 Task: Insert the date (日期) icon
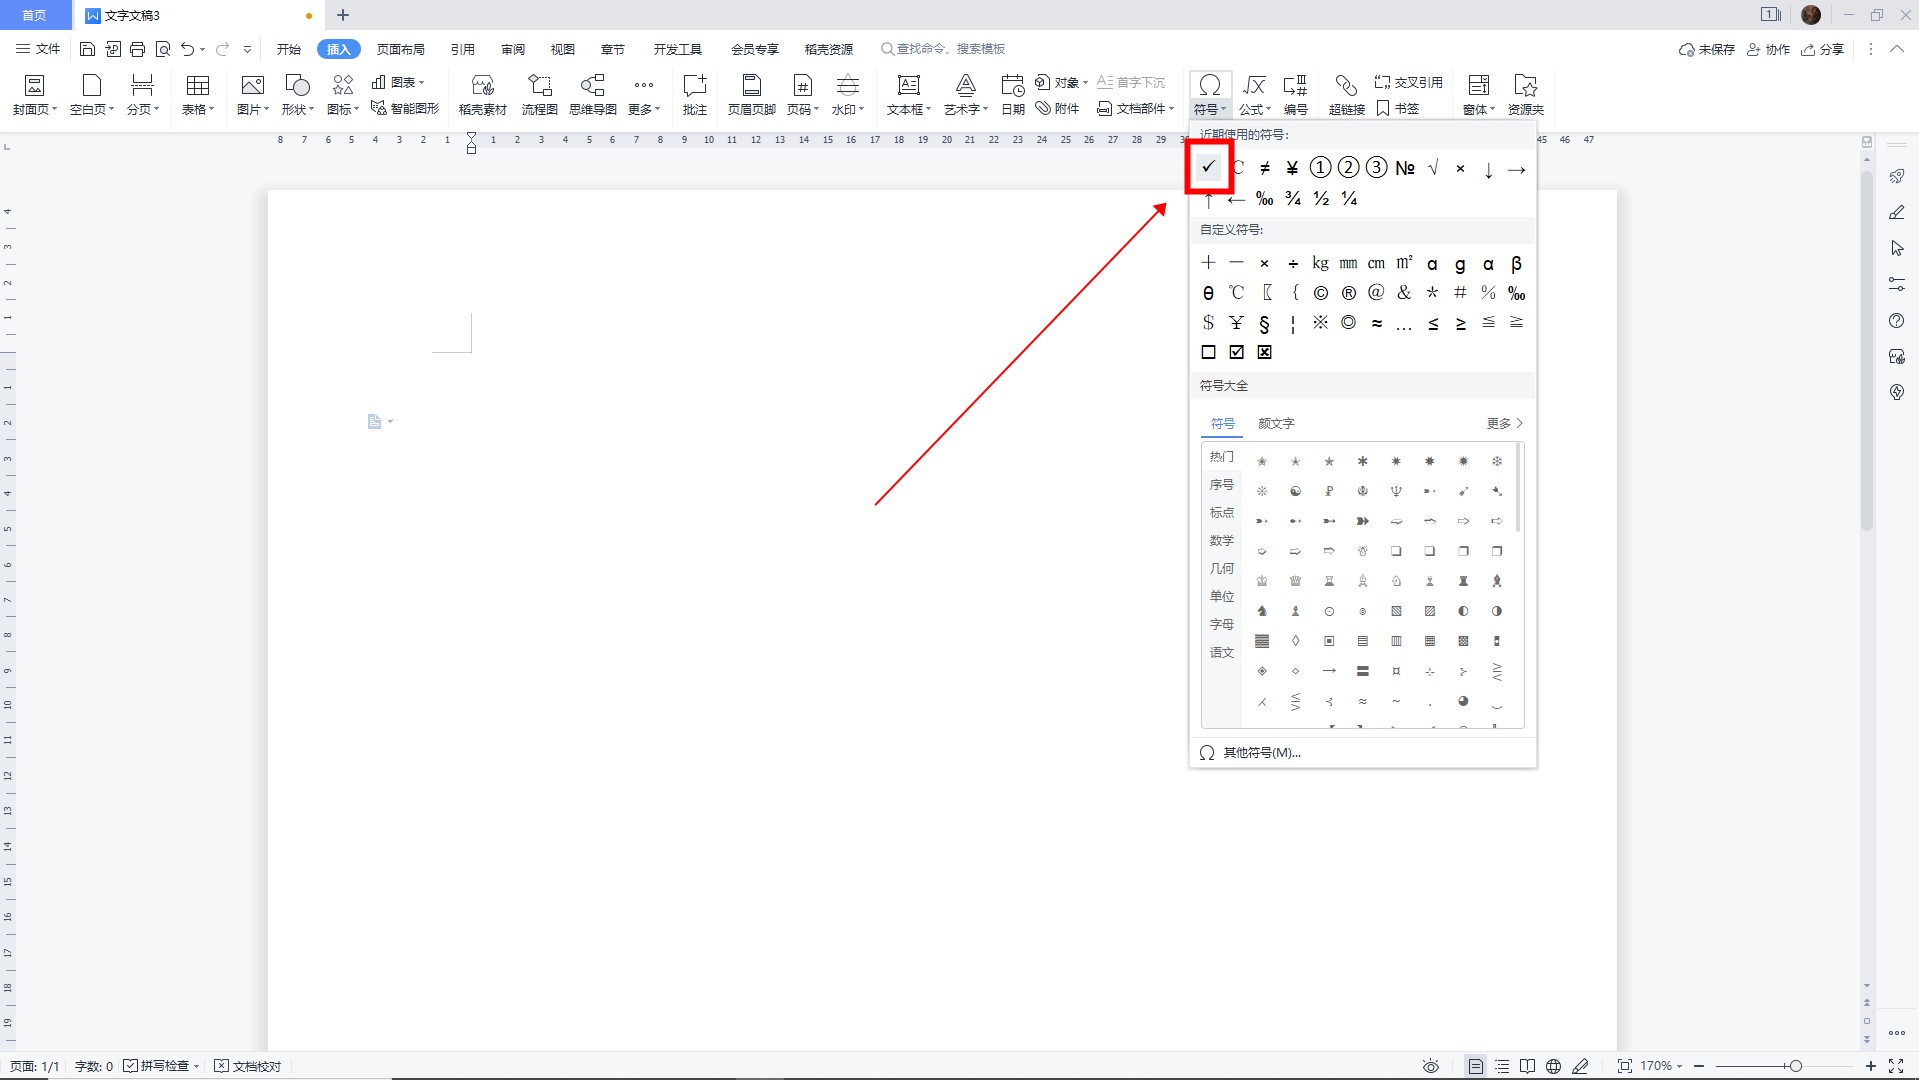click(x=1012, y=94)
